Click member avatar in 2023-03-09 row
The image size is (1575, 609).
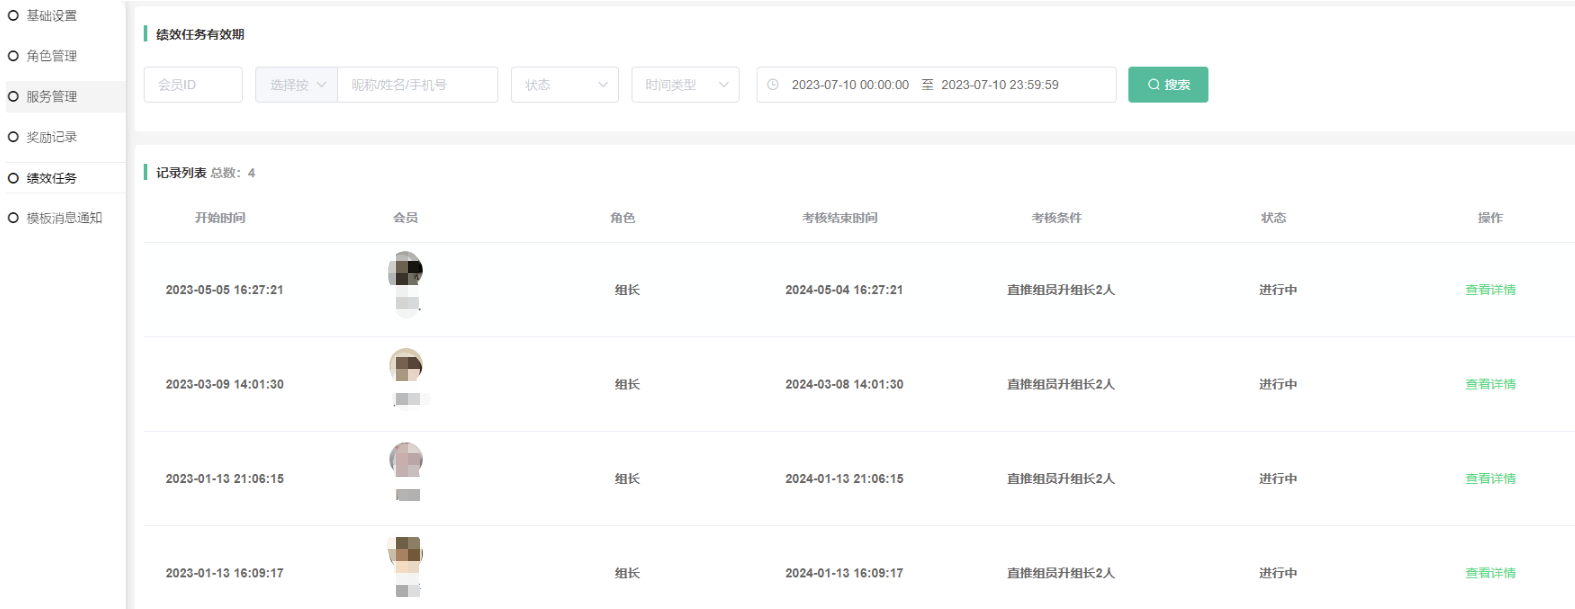[406, 365]
